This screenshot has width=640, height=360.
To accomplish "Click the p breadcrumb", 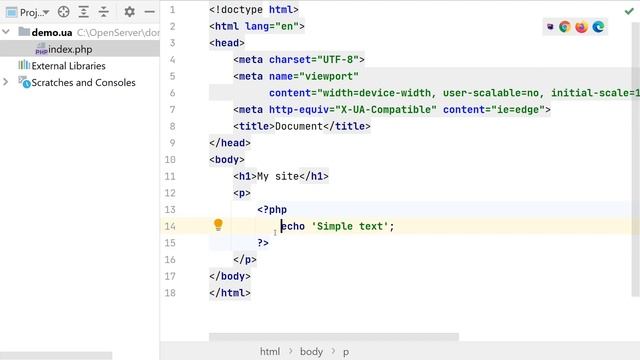I will [346, 352].
